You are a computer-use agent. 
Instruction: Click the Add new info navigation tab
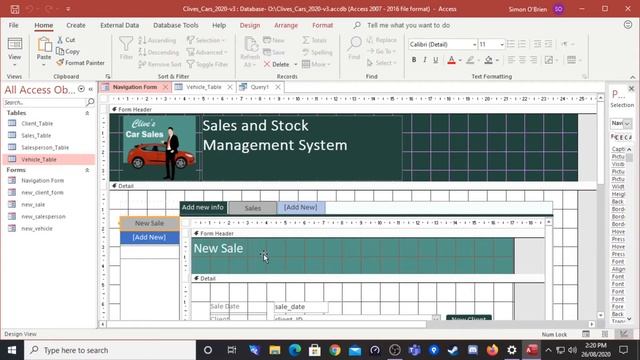203,207
